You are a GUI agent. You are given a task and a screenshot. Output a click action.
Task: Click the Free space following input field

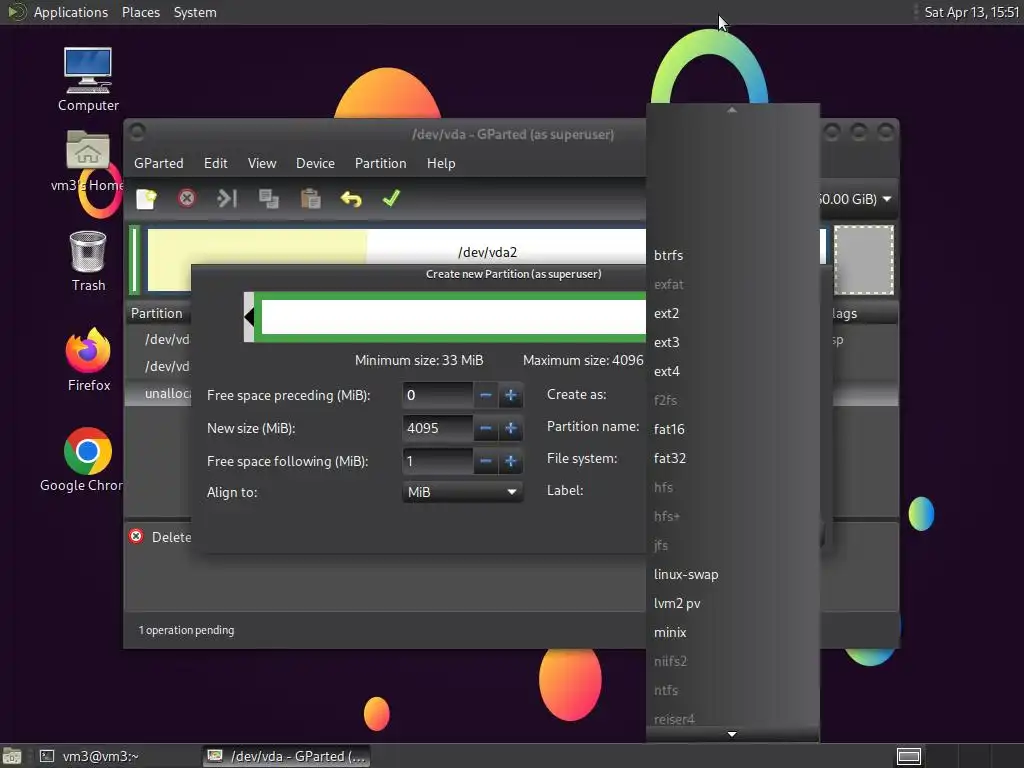tap(438, 461)
